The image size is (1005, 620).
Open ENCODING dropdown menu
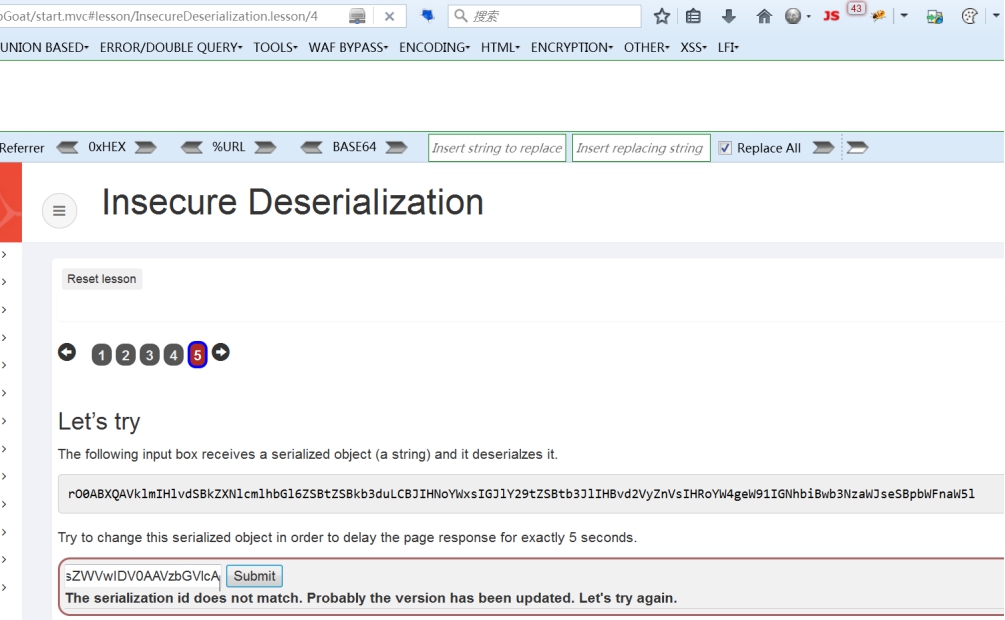[x=435, y=47]
